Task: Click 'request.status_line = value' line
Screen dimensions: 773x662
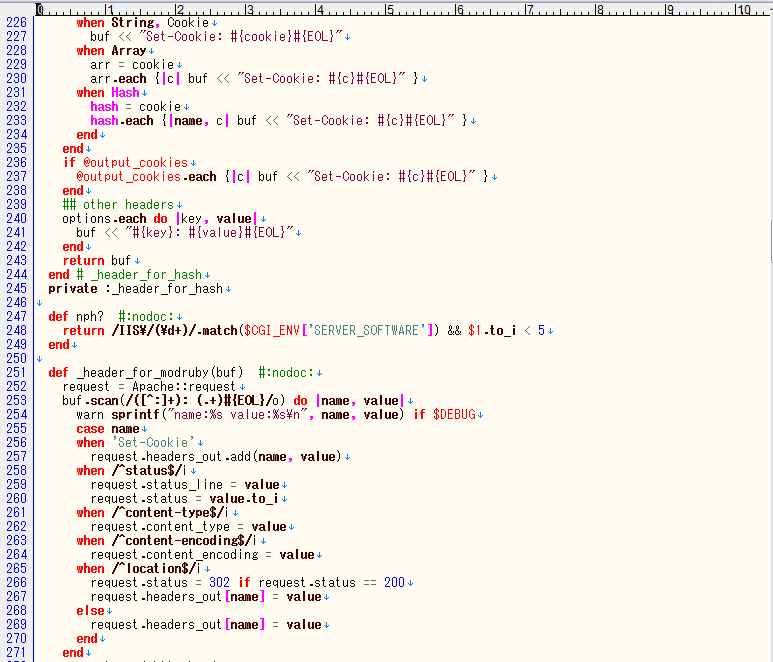Action: [185, 485]
